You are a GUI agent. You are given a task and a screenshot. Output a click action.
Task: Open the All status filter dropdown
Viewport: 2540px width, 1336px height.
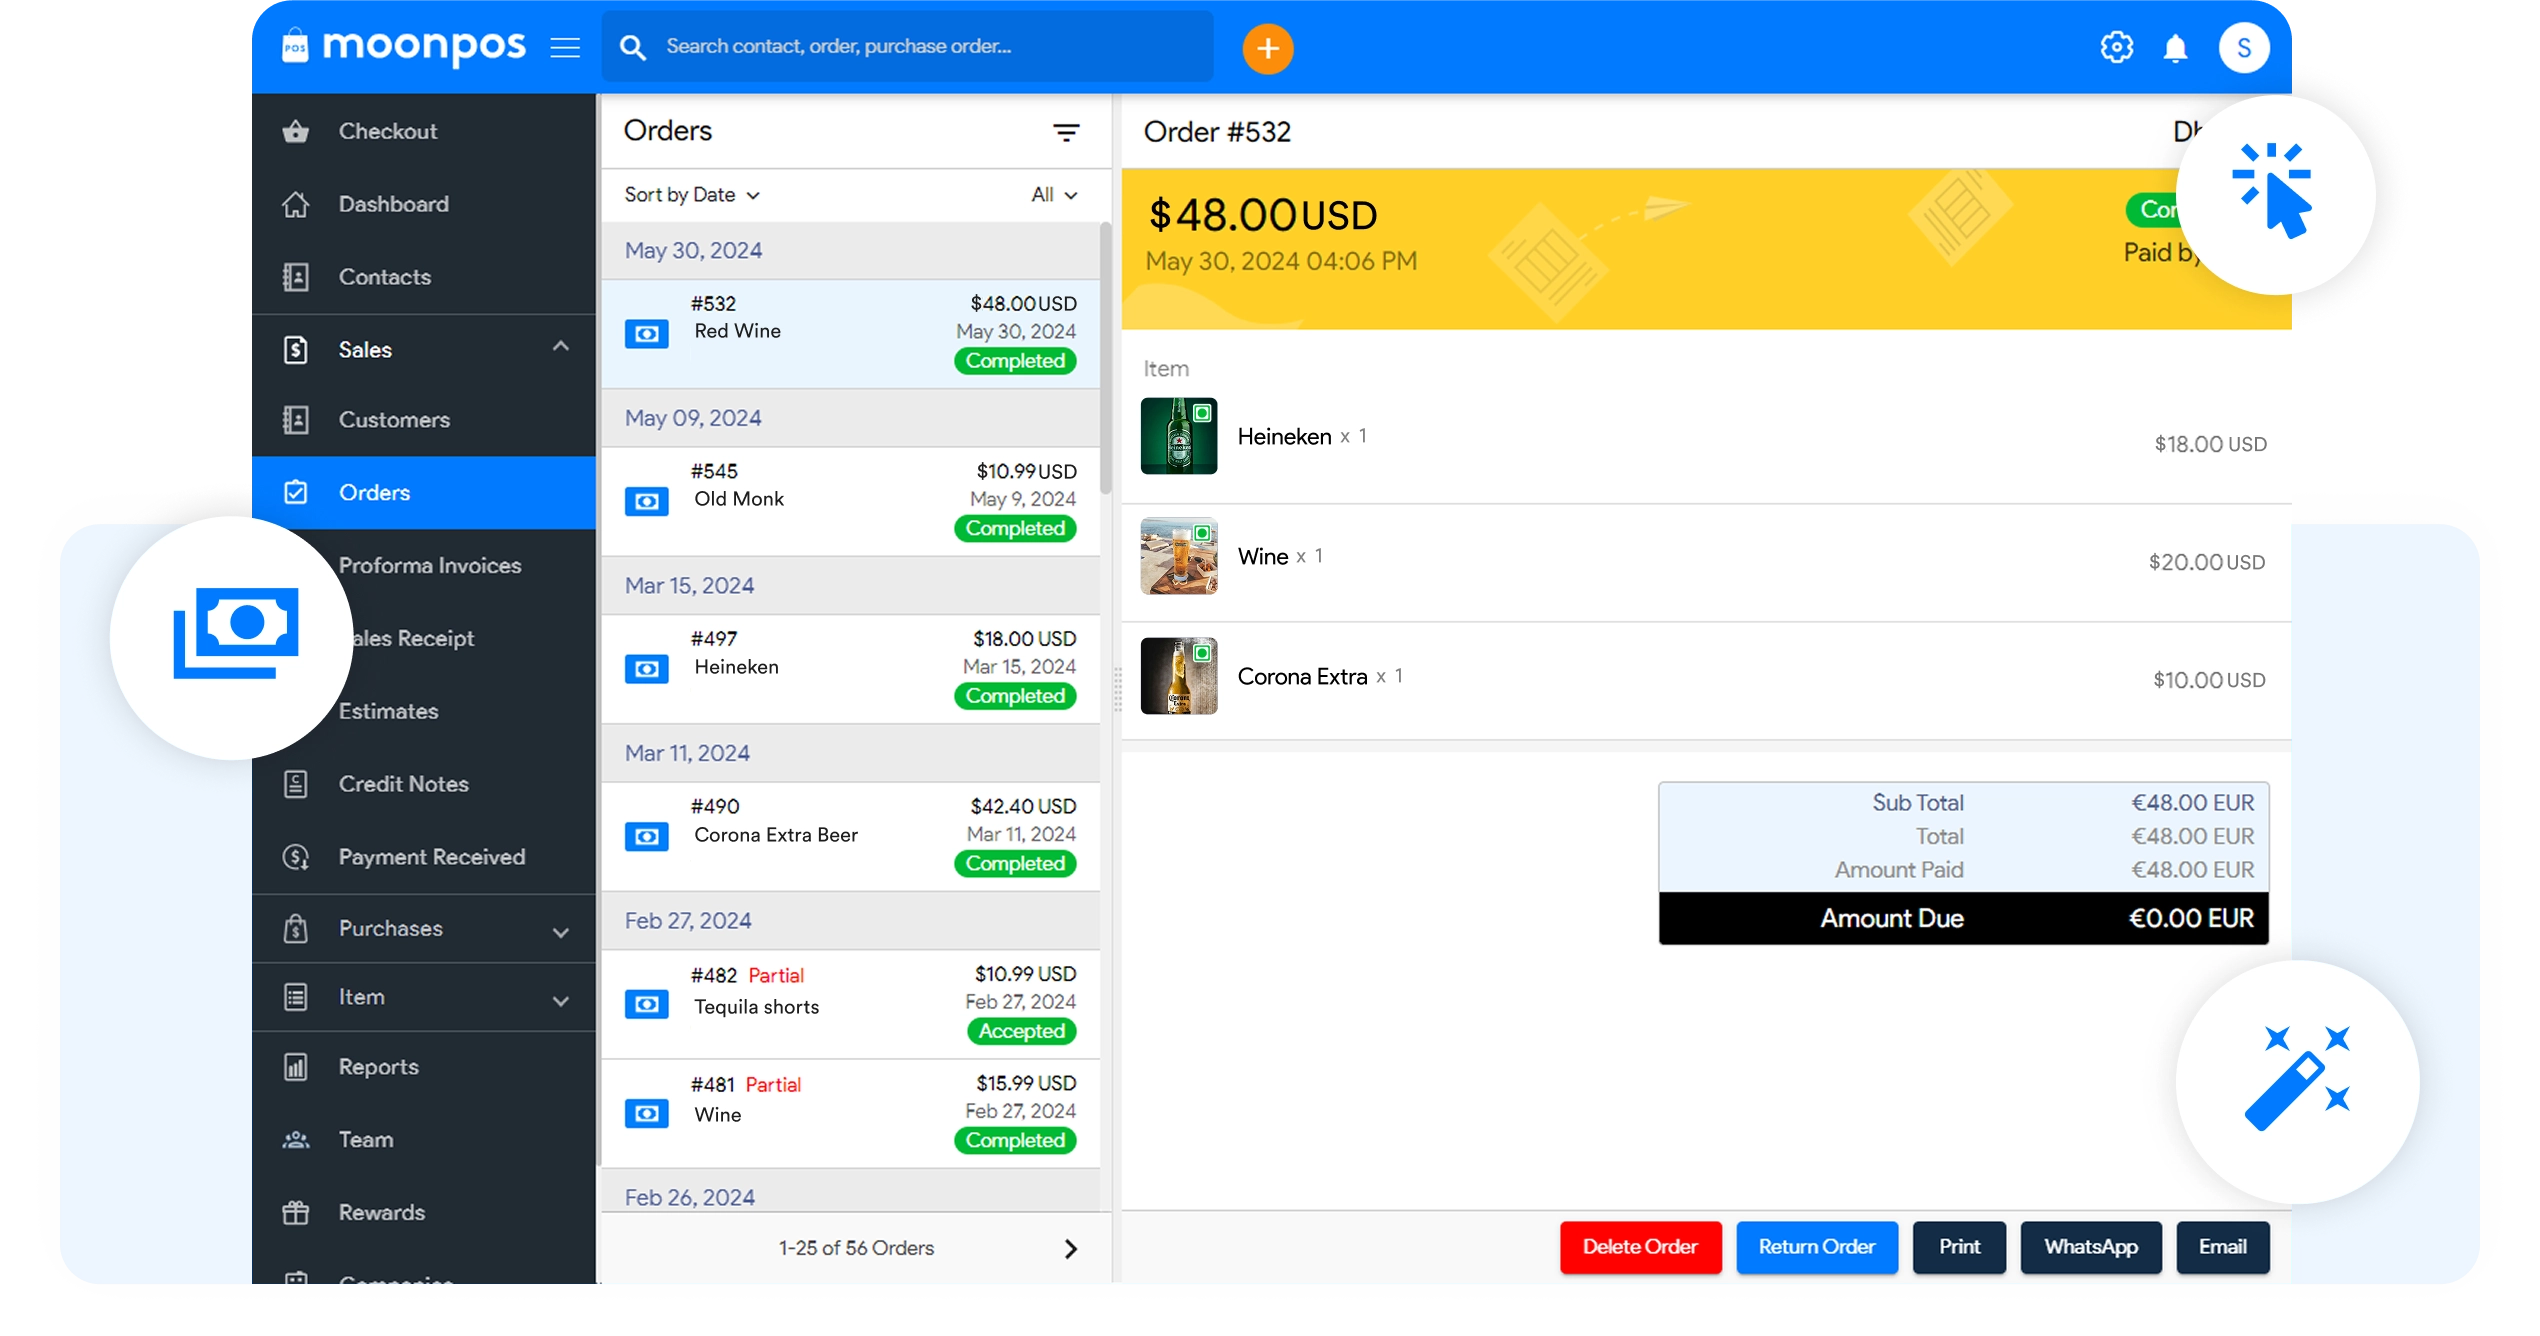coord(1054,195)
